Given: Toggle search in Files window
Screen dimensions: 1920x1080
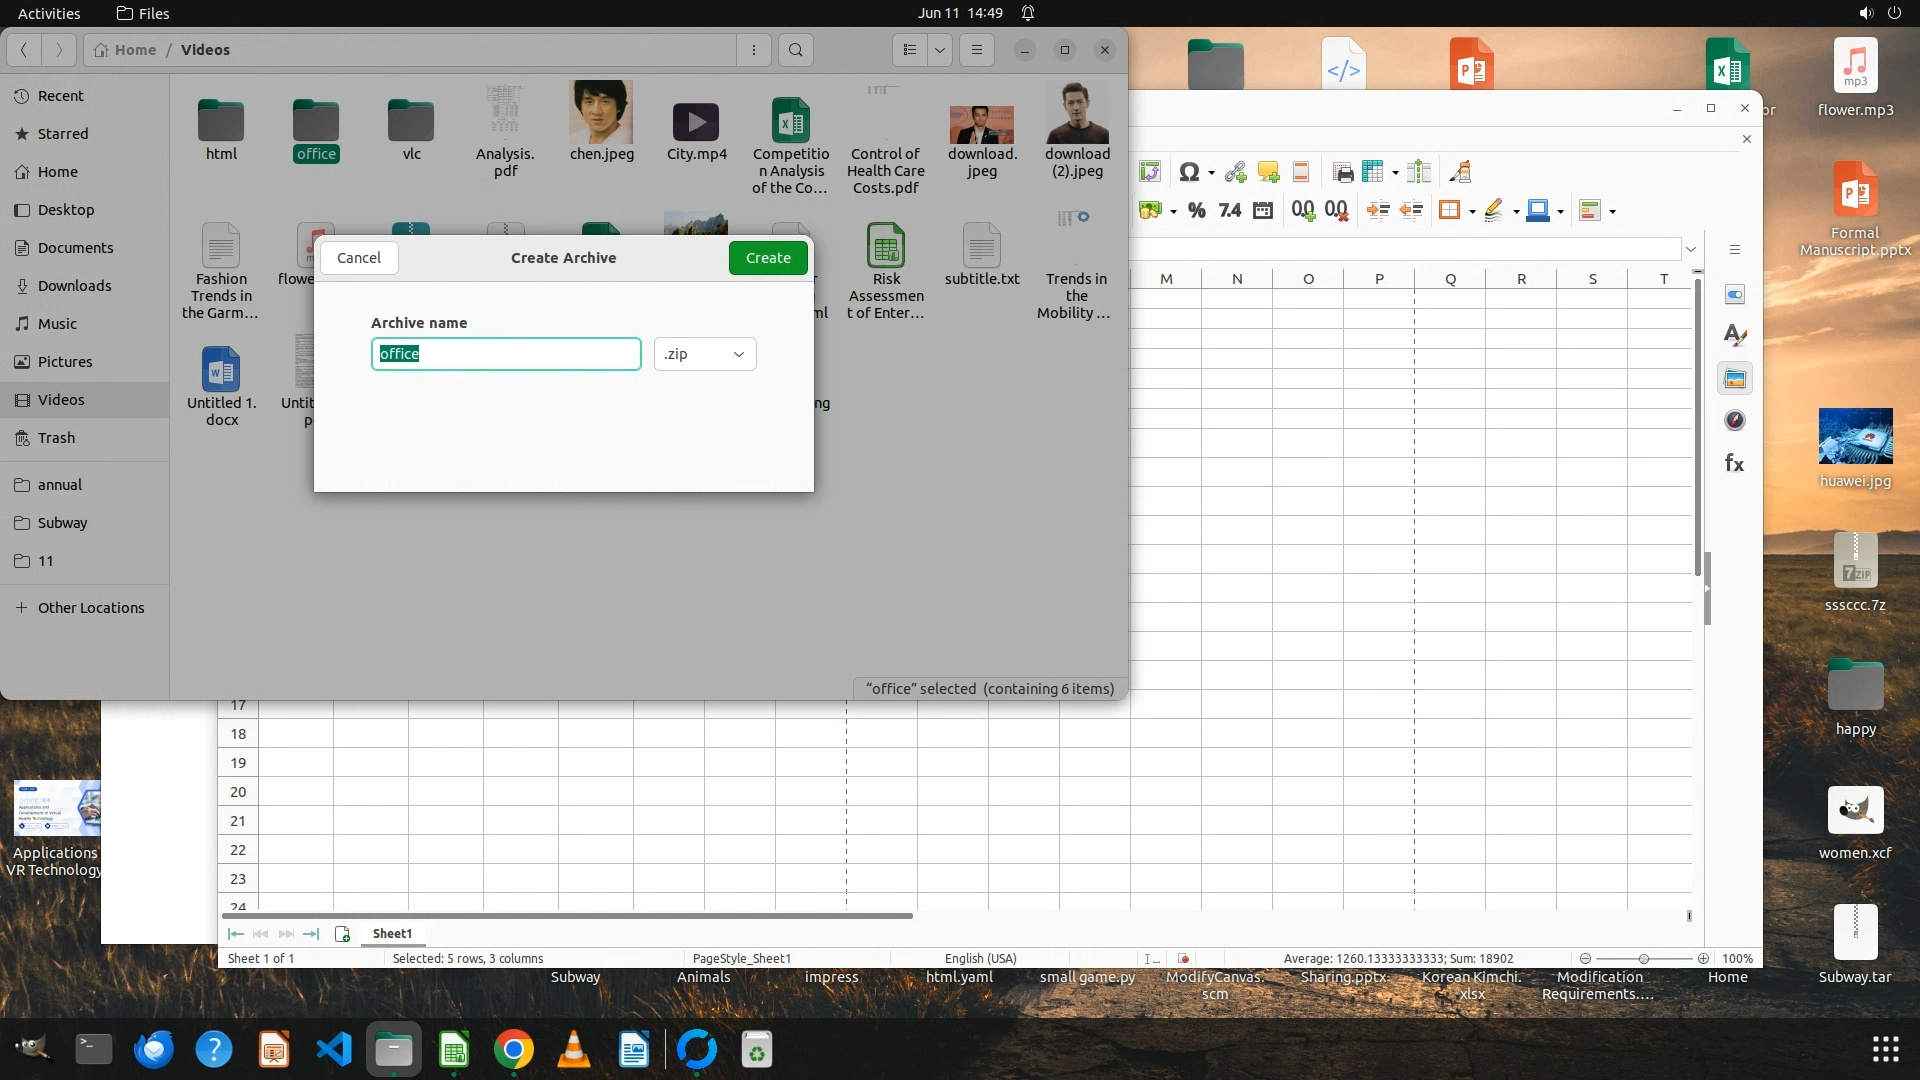Looking at the screenshot, I should [x=795, y=50].
